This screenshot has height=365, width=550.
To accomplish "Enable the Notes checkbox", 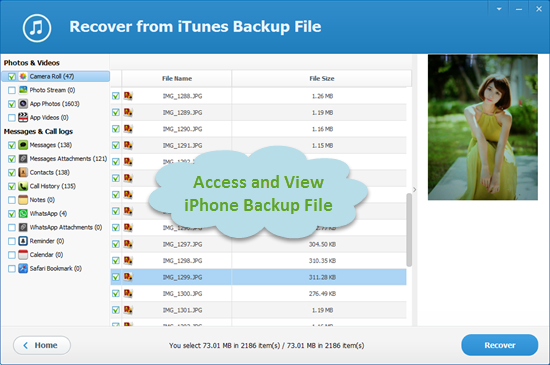I will [12, 200].
